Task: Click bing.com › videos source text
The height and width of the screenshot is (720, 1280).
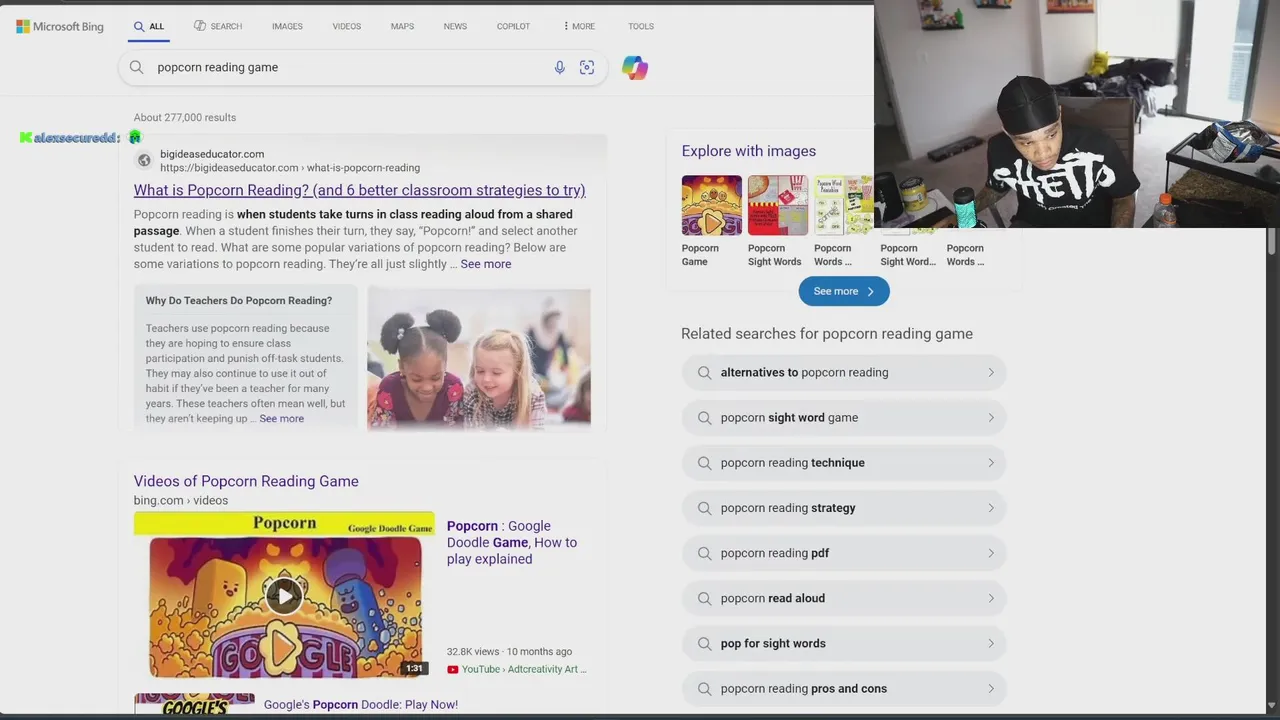Action: coord(181,500)
